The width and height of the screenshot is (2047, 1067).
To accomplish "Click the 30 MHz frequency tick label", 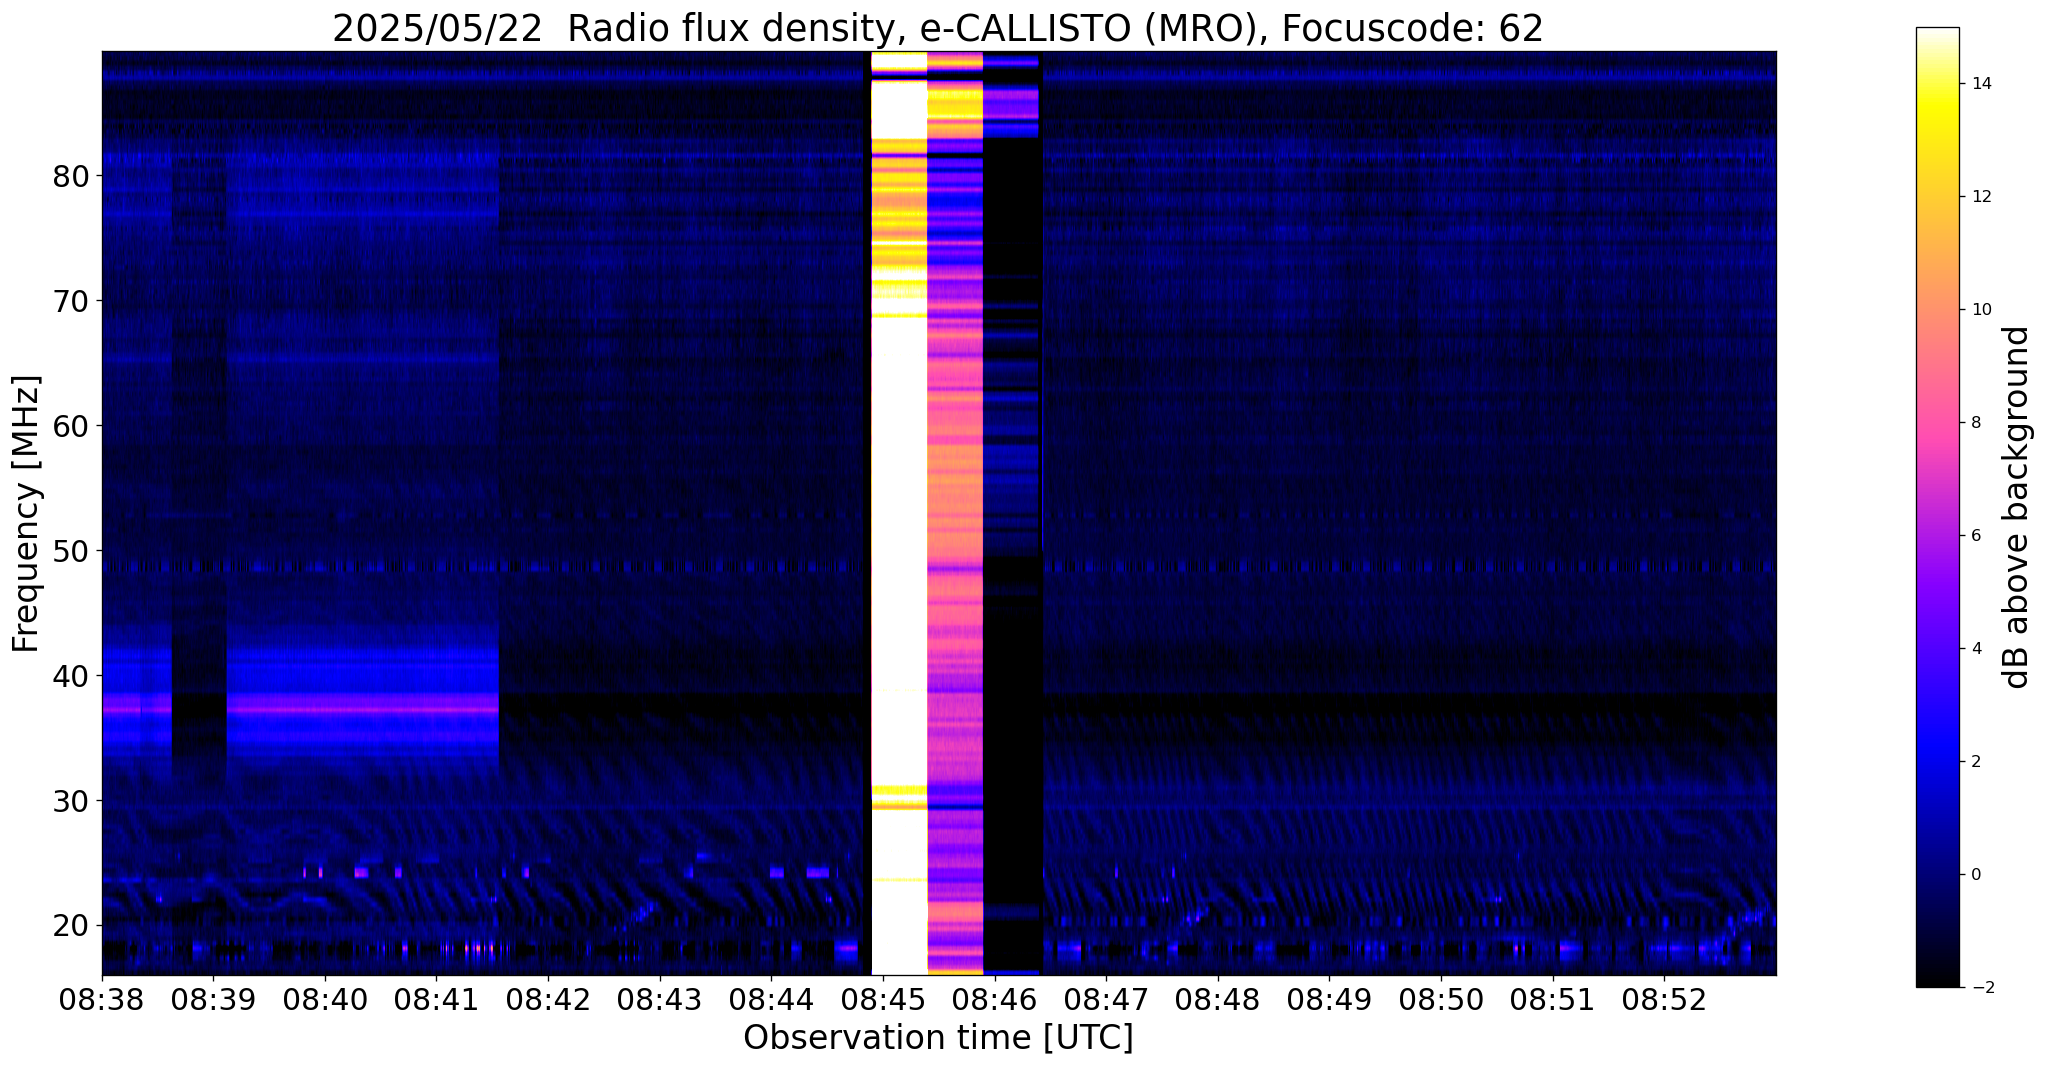I will coord(70,801).
